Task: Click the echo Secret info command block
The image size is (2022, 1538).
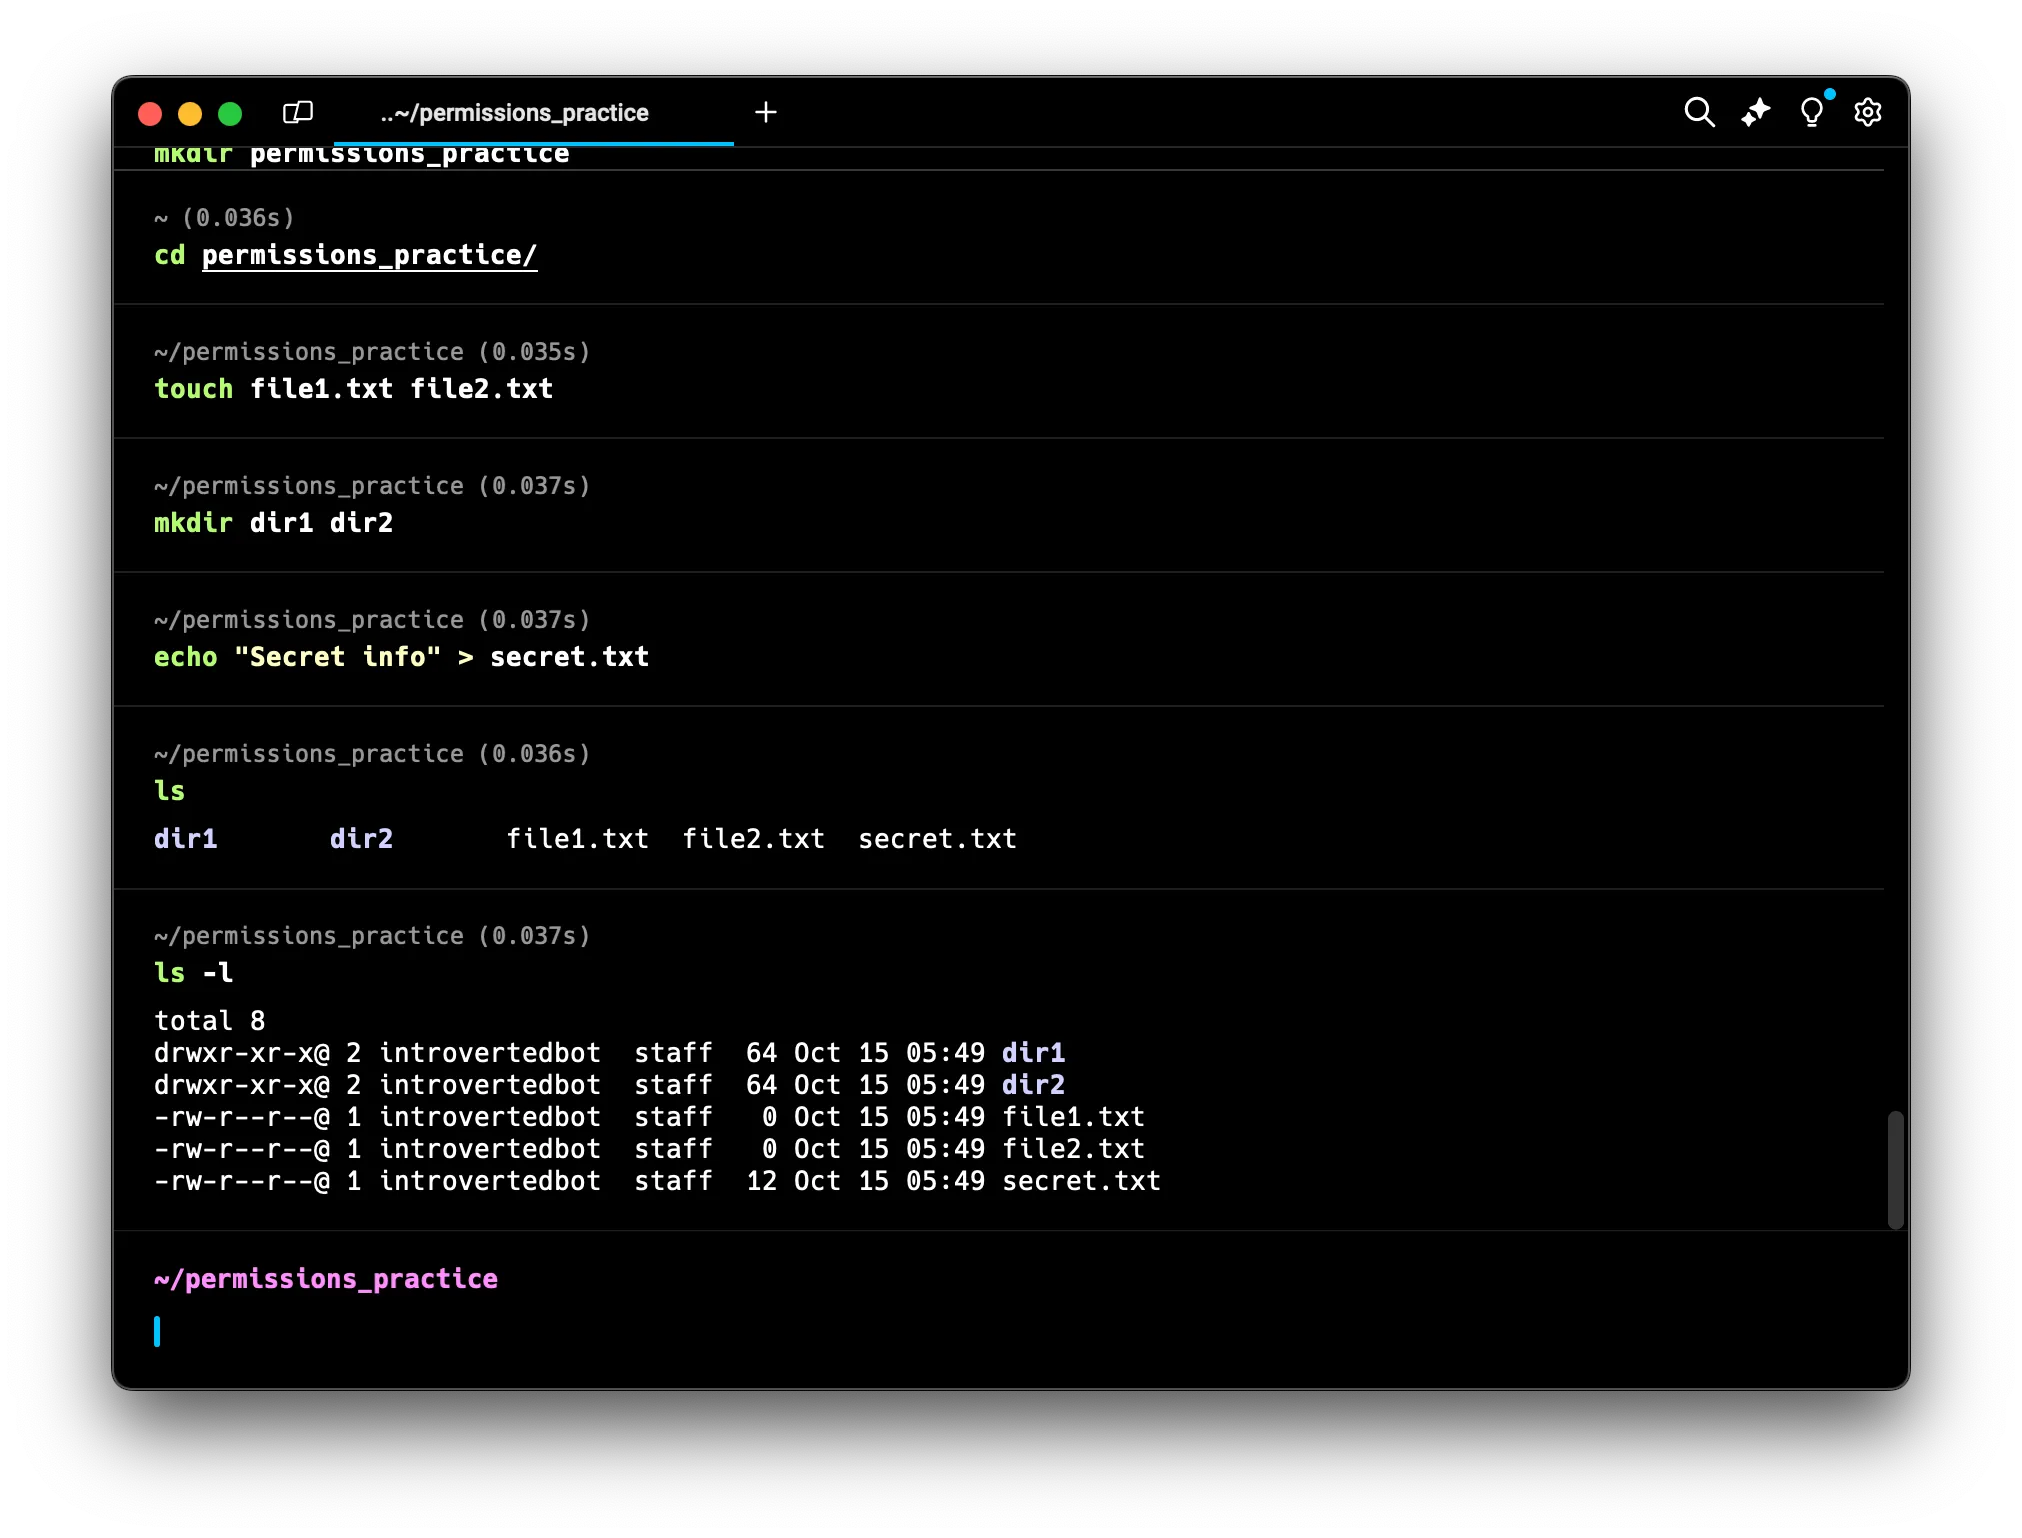Action: click(401, 657)
